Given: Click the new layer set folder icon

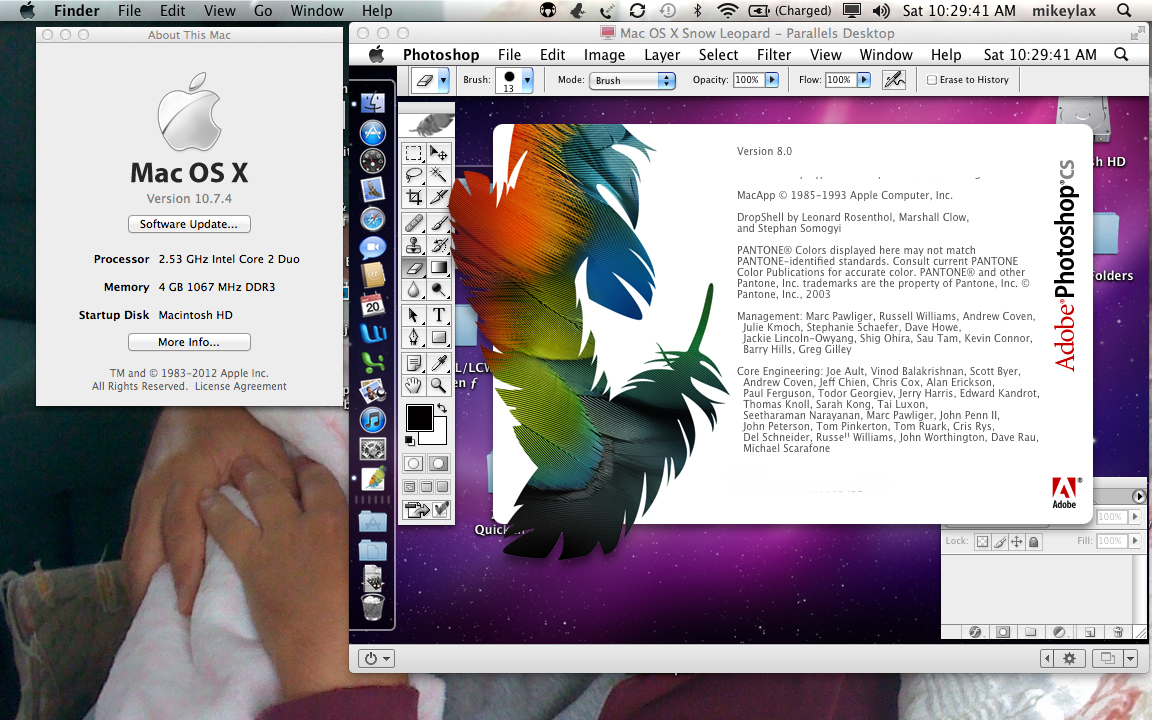Looking at the screenshot, I should pyautogui.click(x=1031, y=632).
